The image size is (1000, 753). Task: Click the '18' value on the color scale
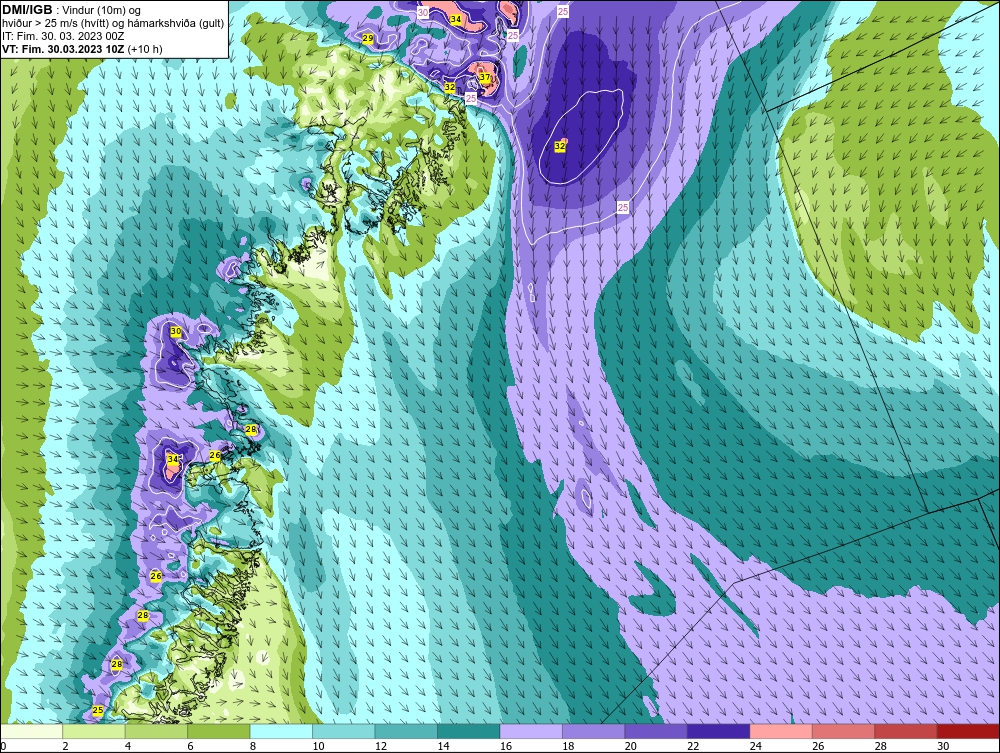tap(568, 746)
